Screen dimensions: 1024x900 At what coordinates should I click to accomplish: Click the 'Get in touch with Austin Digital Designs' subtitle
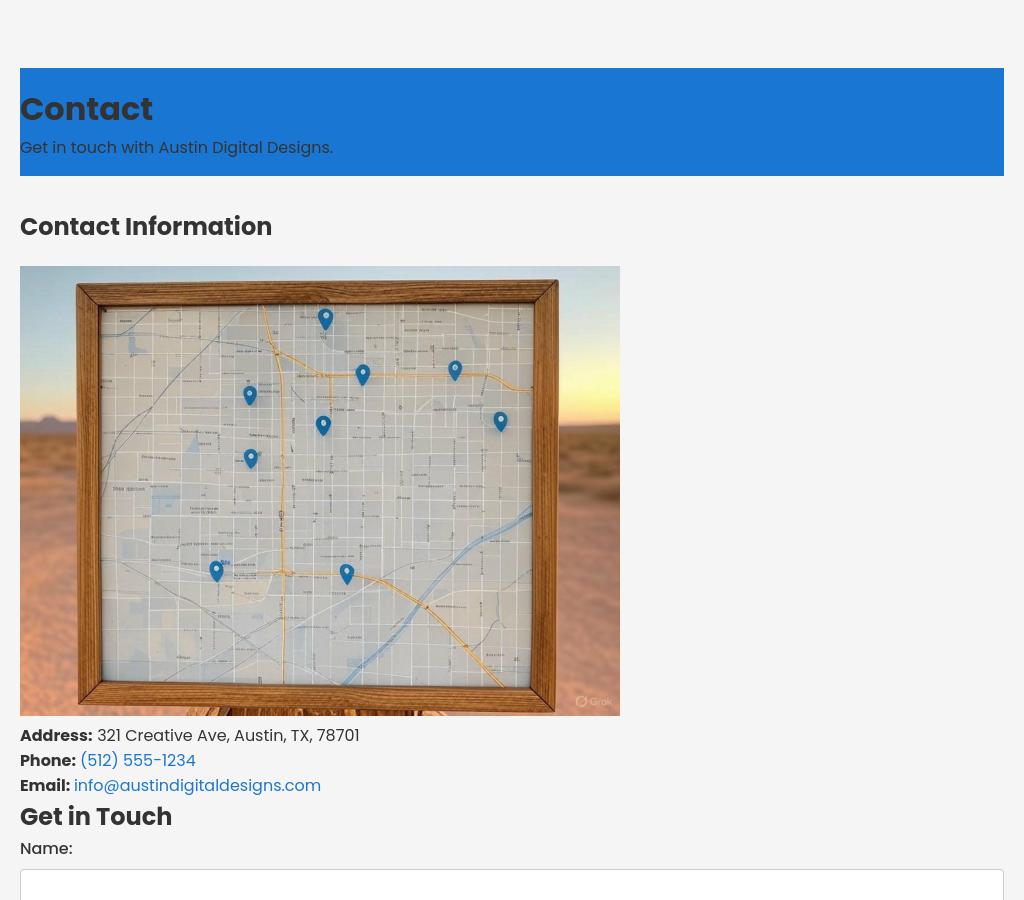[x=176, y=148]
